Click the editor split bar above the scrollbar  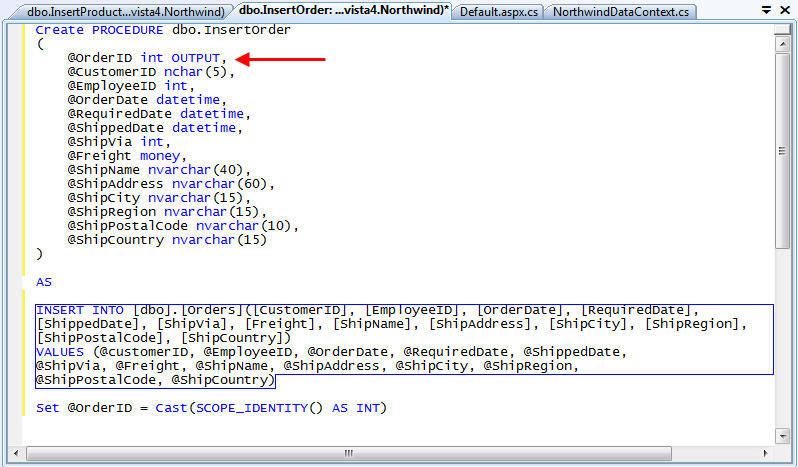coord(782,30)
